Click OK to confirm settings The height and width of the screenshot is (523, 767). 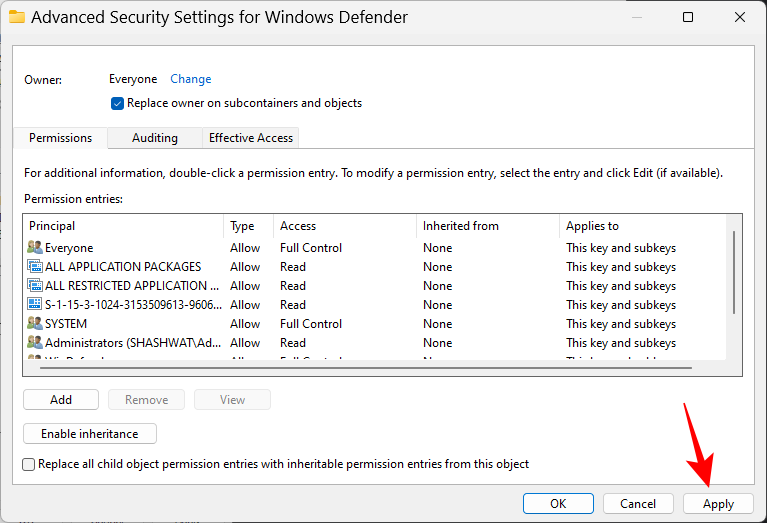pos(558,504)
